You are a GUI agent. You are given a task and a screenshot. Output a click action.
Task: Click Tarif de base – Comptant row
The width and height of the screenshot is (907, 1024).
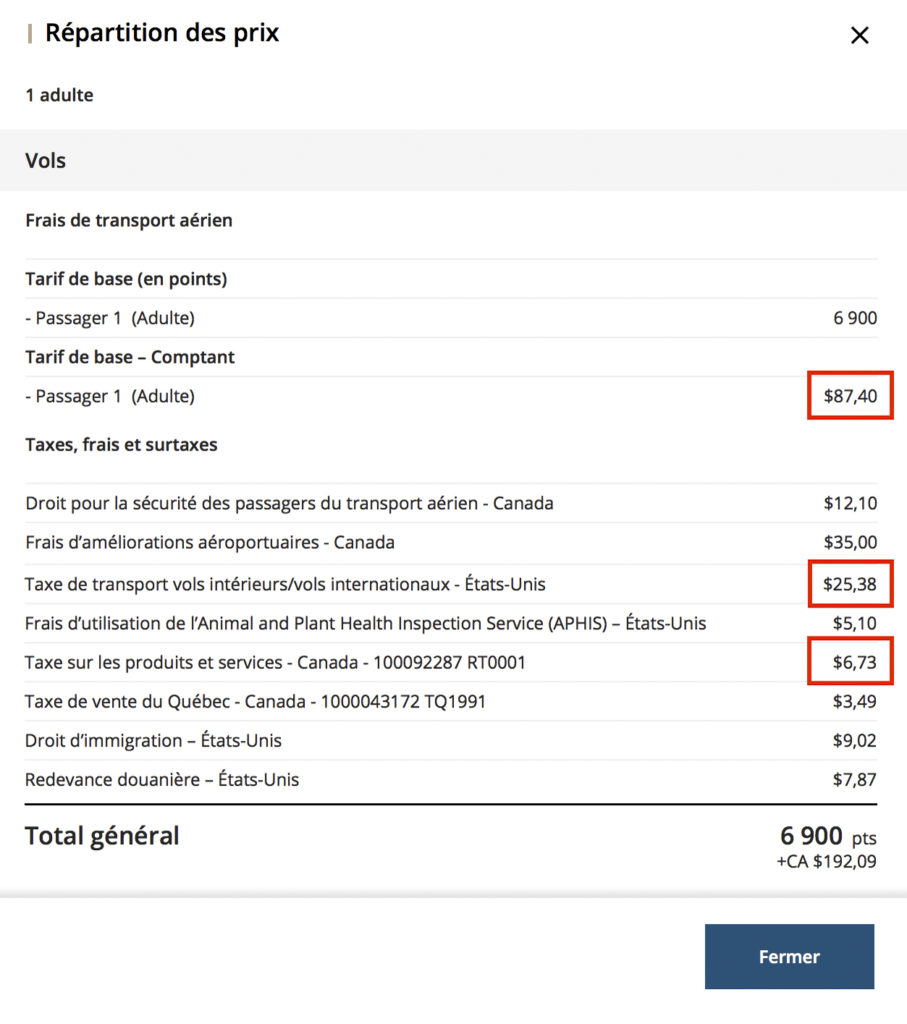point(130,357)
